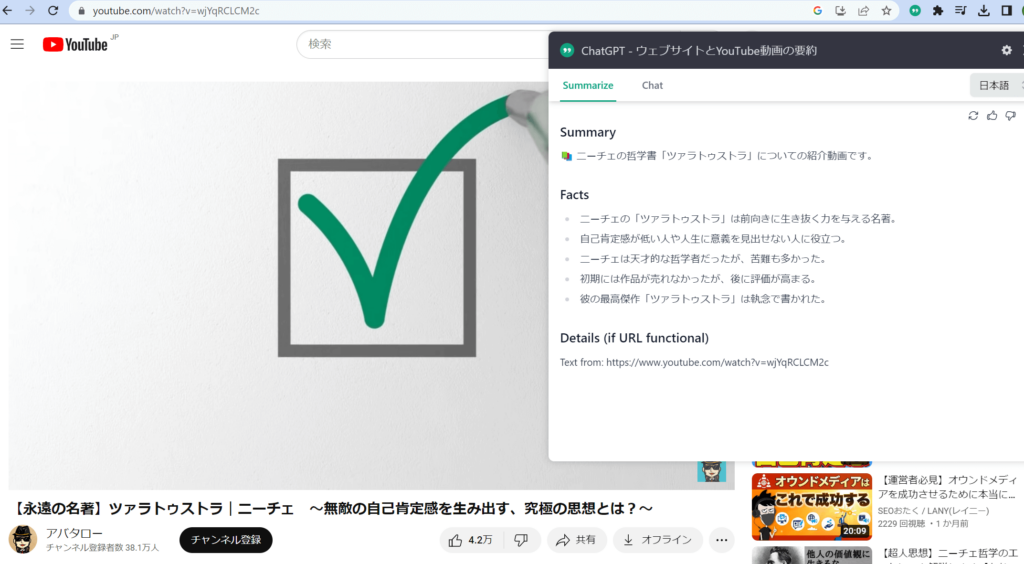The width and height of the screenshot is (1024, 564).
Task: Switch to the Chat tab
Action: tap(652, 85)
